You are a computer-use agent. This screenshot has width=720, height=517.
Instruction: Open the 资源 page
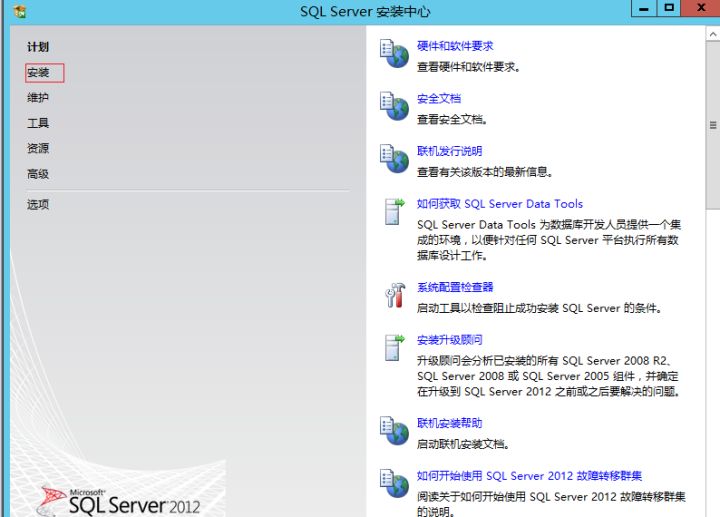[38, 148]
